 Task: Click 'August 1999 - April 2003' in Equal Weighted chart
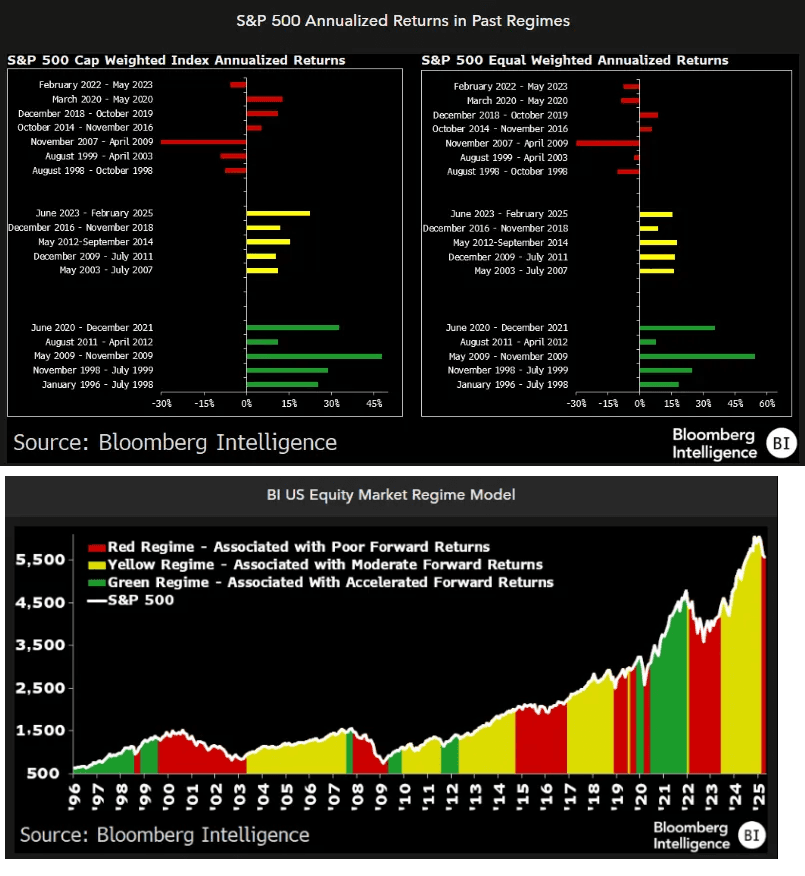[514, 158]
